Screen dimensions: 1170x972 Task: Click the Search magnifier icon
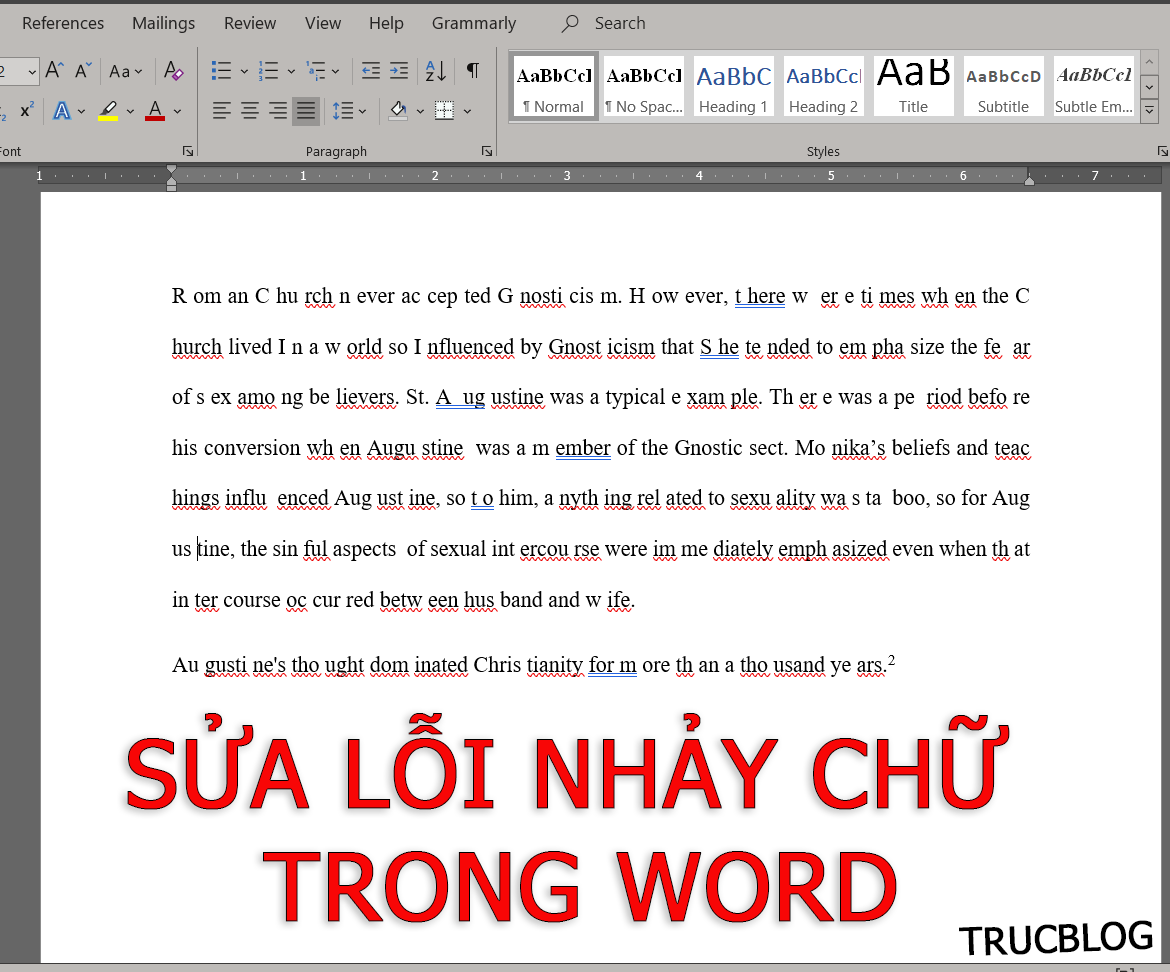click(570, 23)
